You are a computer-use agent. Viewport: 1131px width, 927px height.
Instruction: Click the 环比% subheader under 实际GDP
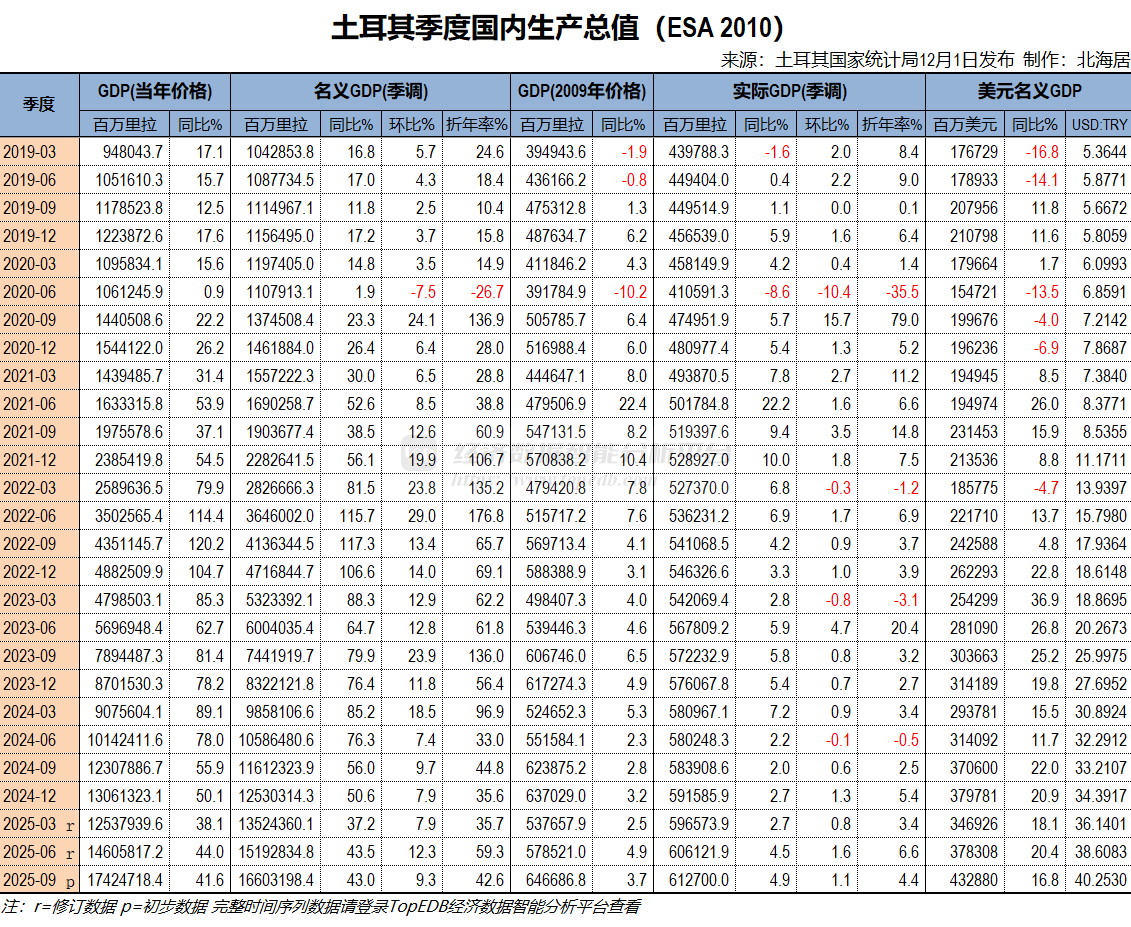pos(825,126)
